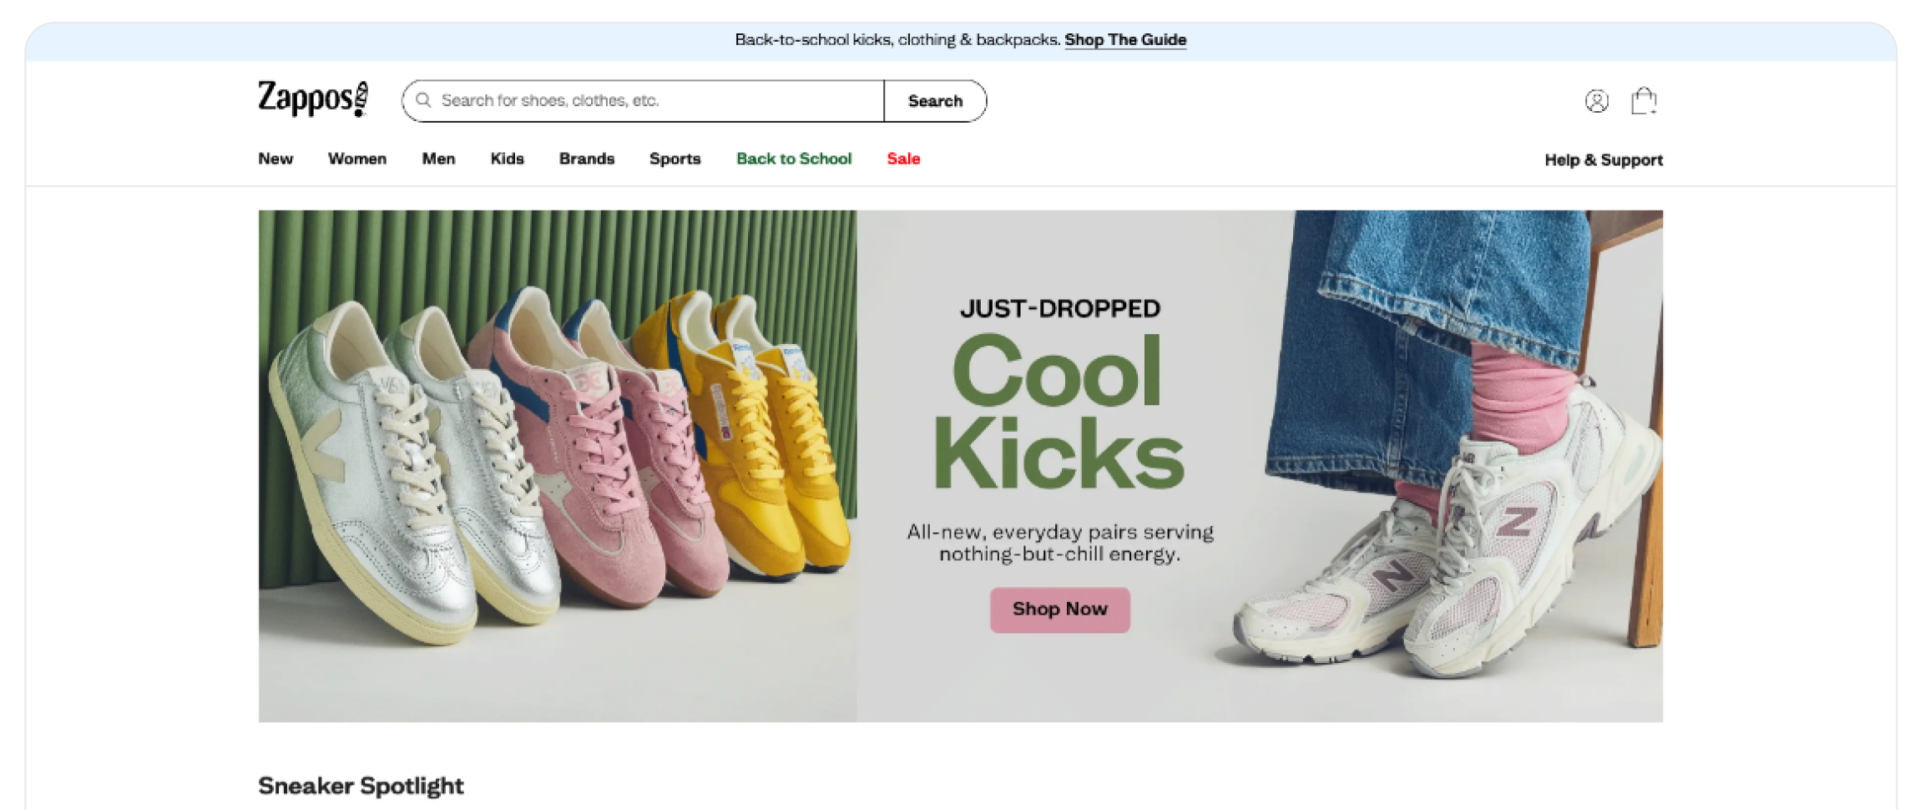Open the Brands menu

tap(586, 159)
